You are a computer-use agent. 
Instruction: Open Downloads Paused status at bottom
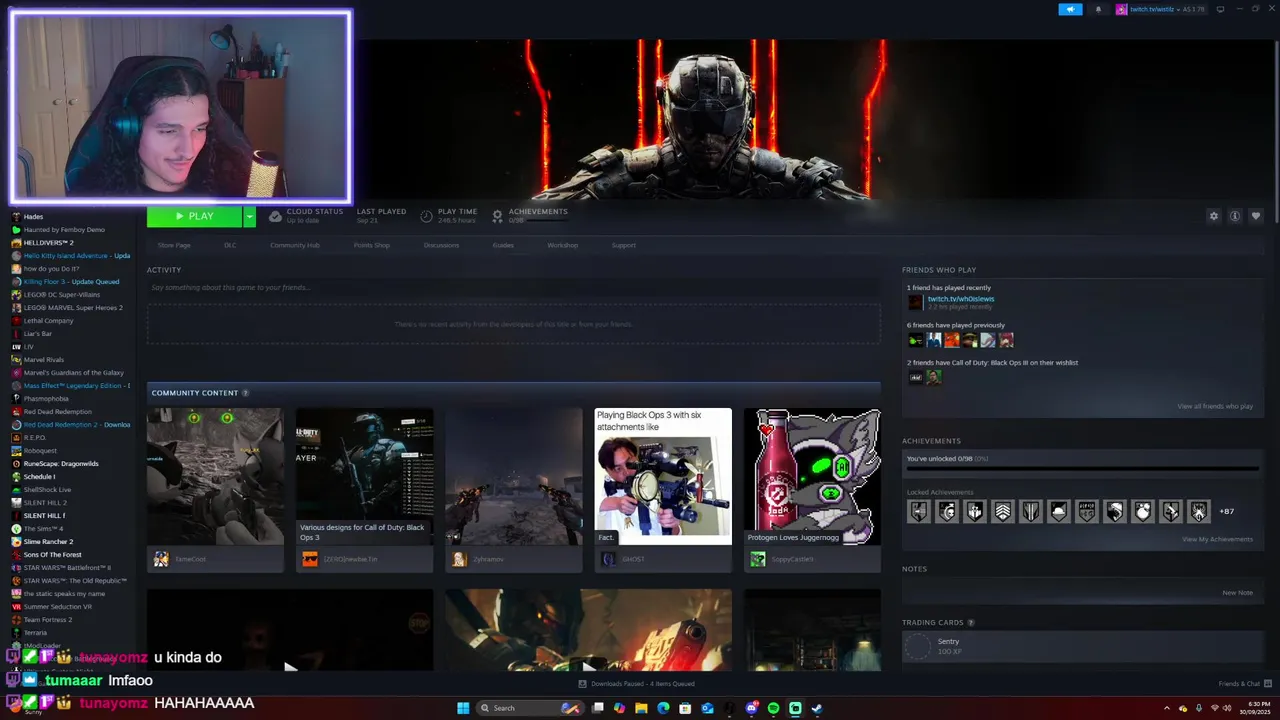pyautogui.click(x=636, y=684)
